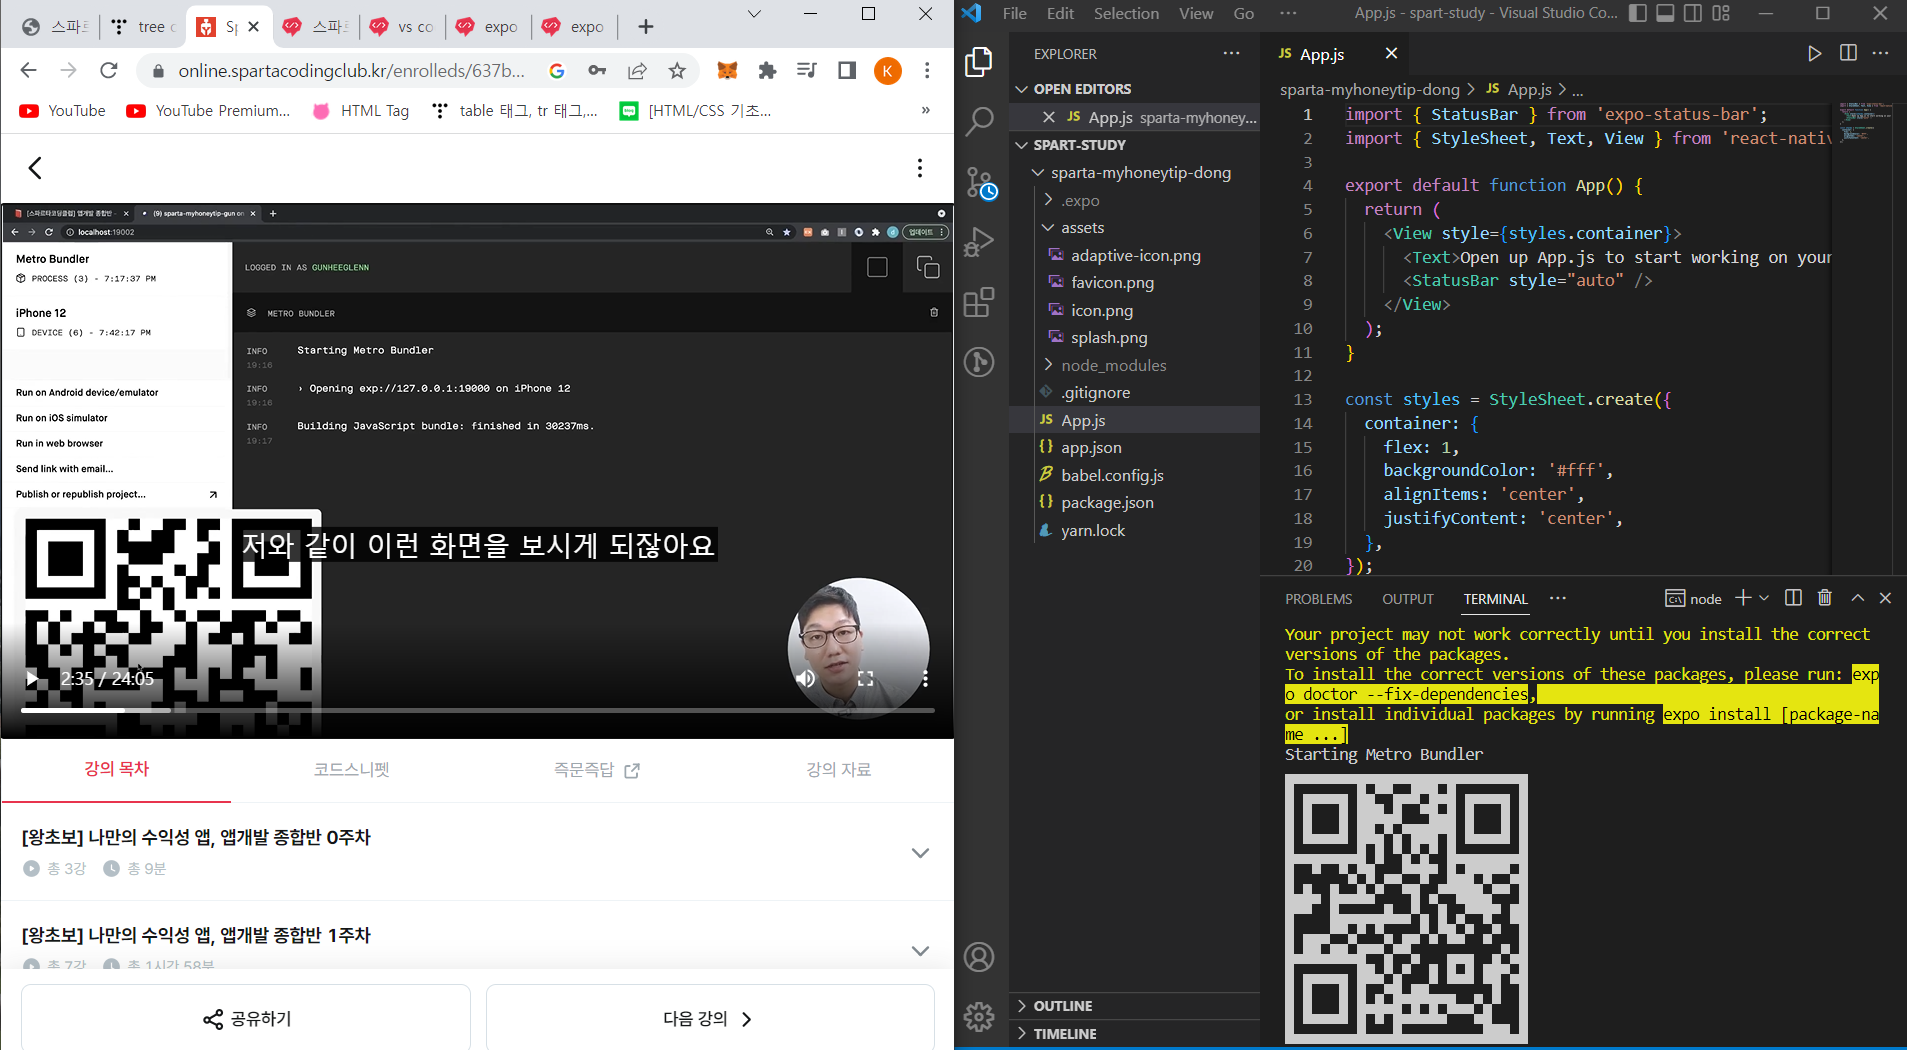Image resolution: width=1907 pixels, height=1050 pixels.
Task: Go back with lecture page arrow
Action: click(x=35, y=168)
